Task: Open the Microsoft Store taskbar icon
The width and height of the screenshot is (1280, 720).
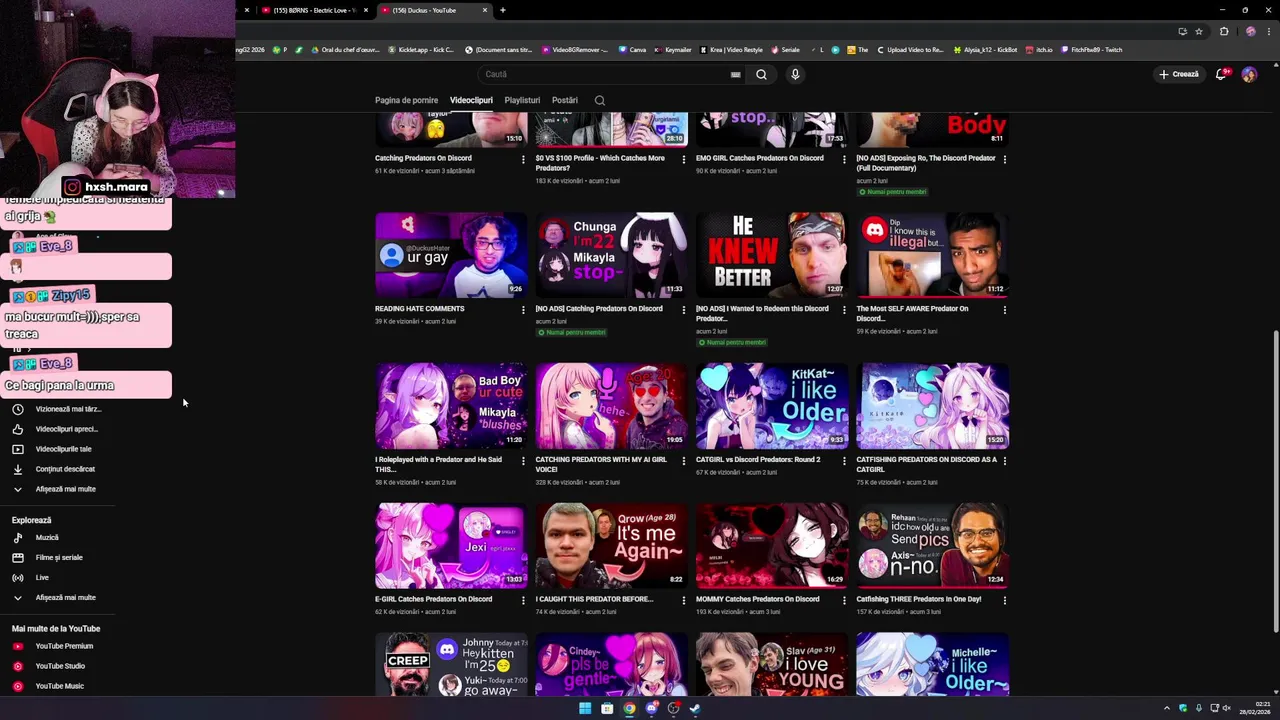Action: click(607, 709)
